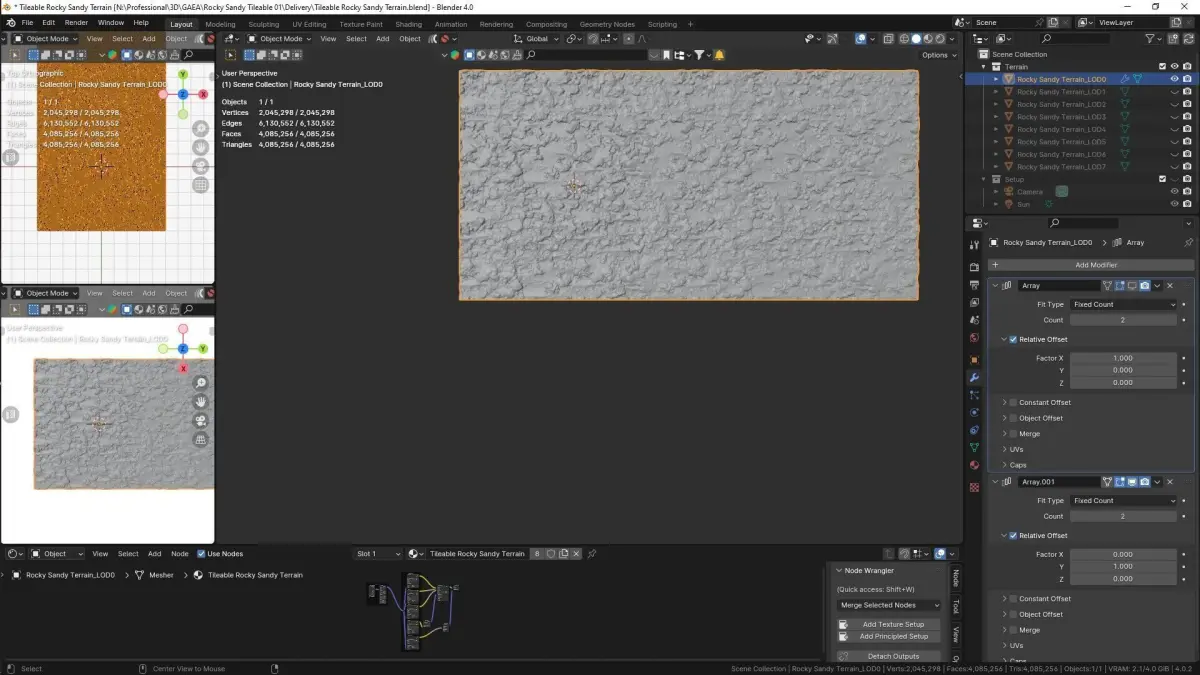Show Rocky Sandy Terrain_LOD1 in viewport
Screen dimensions: 1200x675
click(x=1174, y=92)
